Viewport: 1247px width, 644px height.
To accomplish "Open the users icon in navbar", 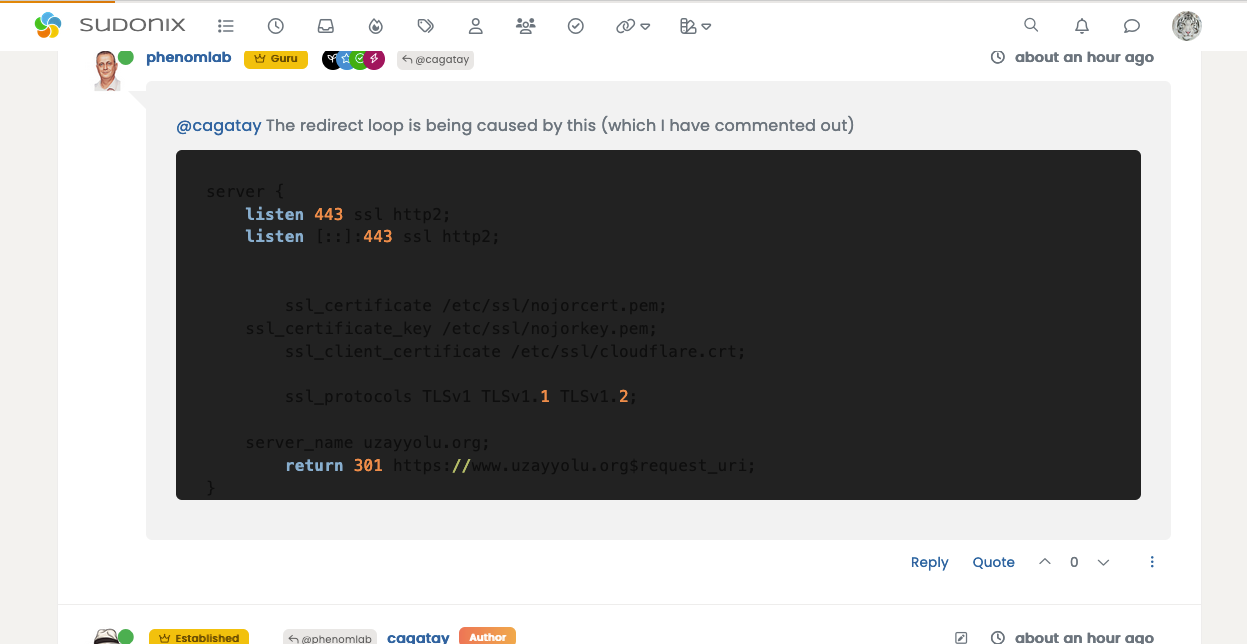I will (x=476, y=27).
